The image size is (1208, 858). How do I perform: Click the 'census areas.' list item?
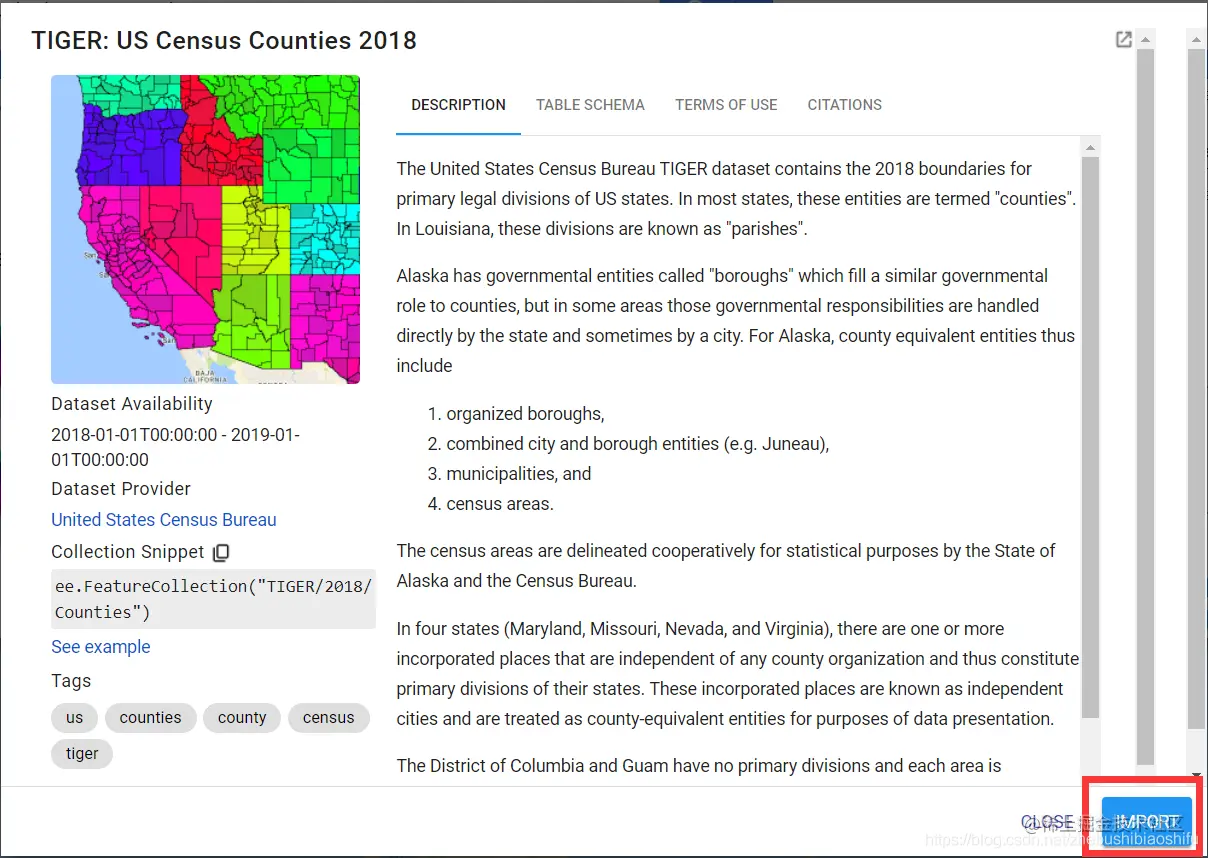point(500,504)
